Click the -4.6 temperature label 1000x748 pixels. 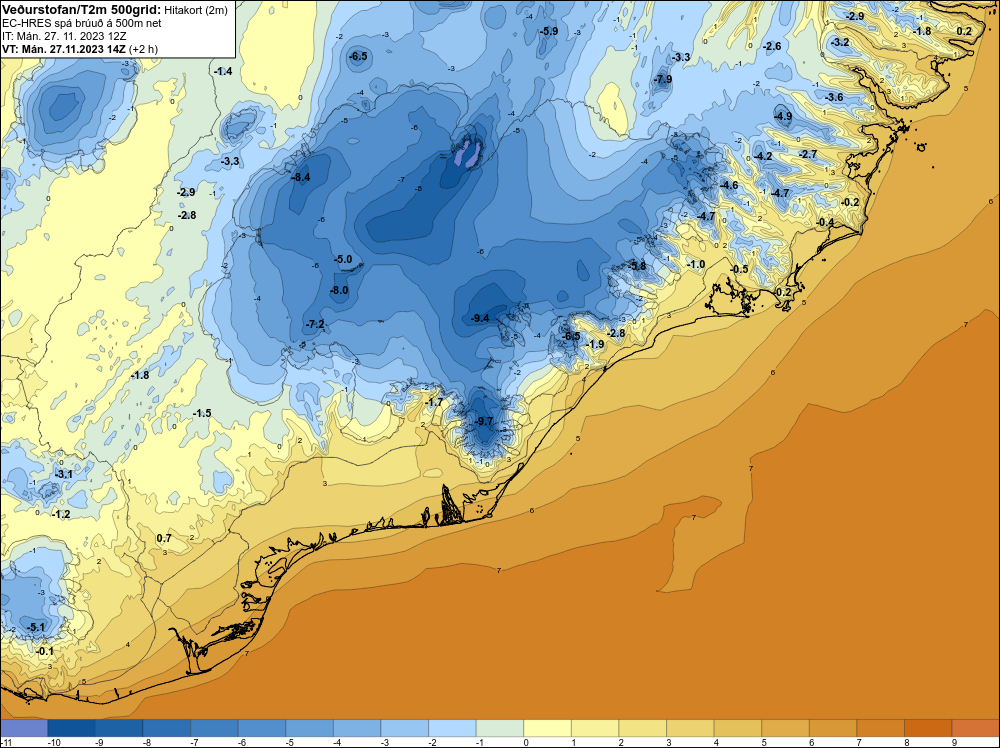[729, 186]
